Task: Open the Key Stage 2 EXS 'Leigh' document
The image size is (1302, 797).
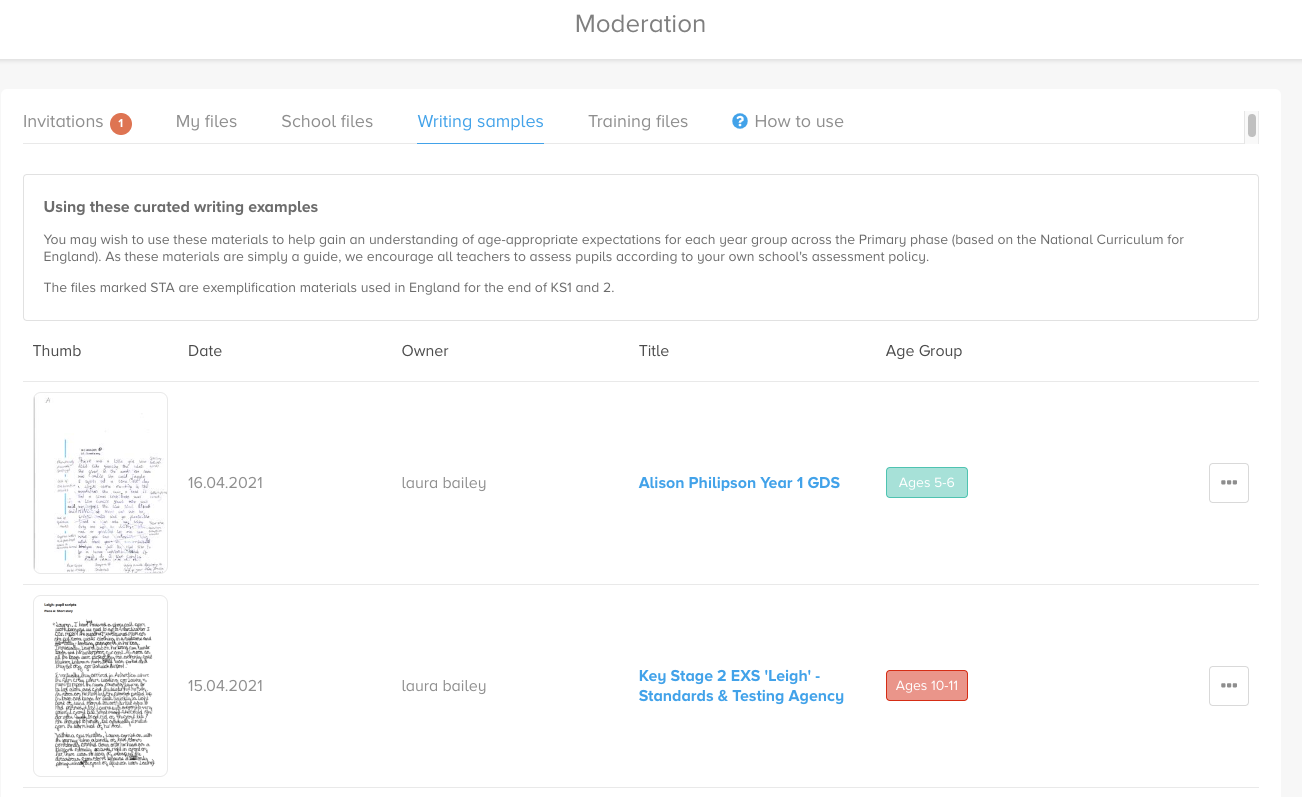Action: pos(741,685)
